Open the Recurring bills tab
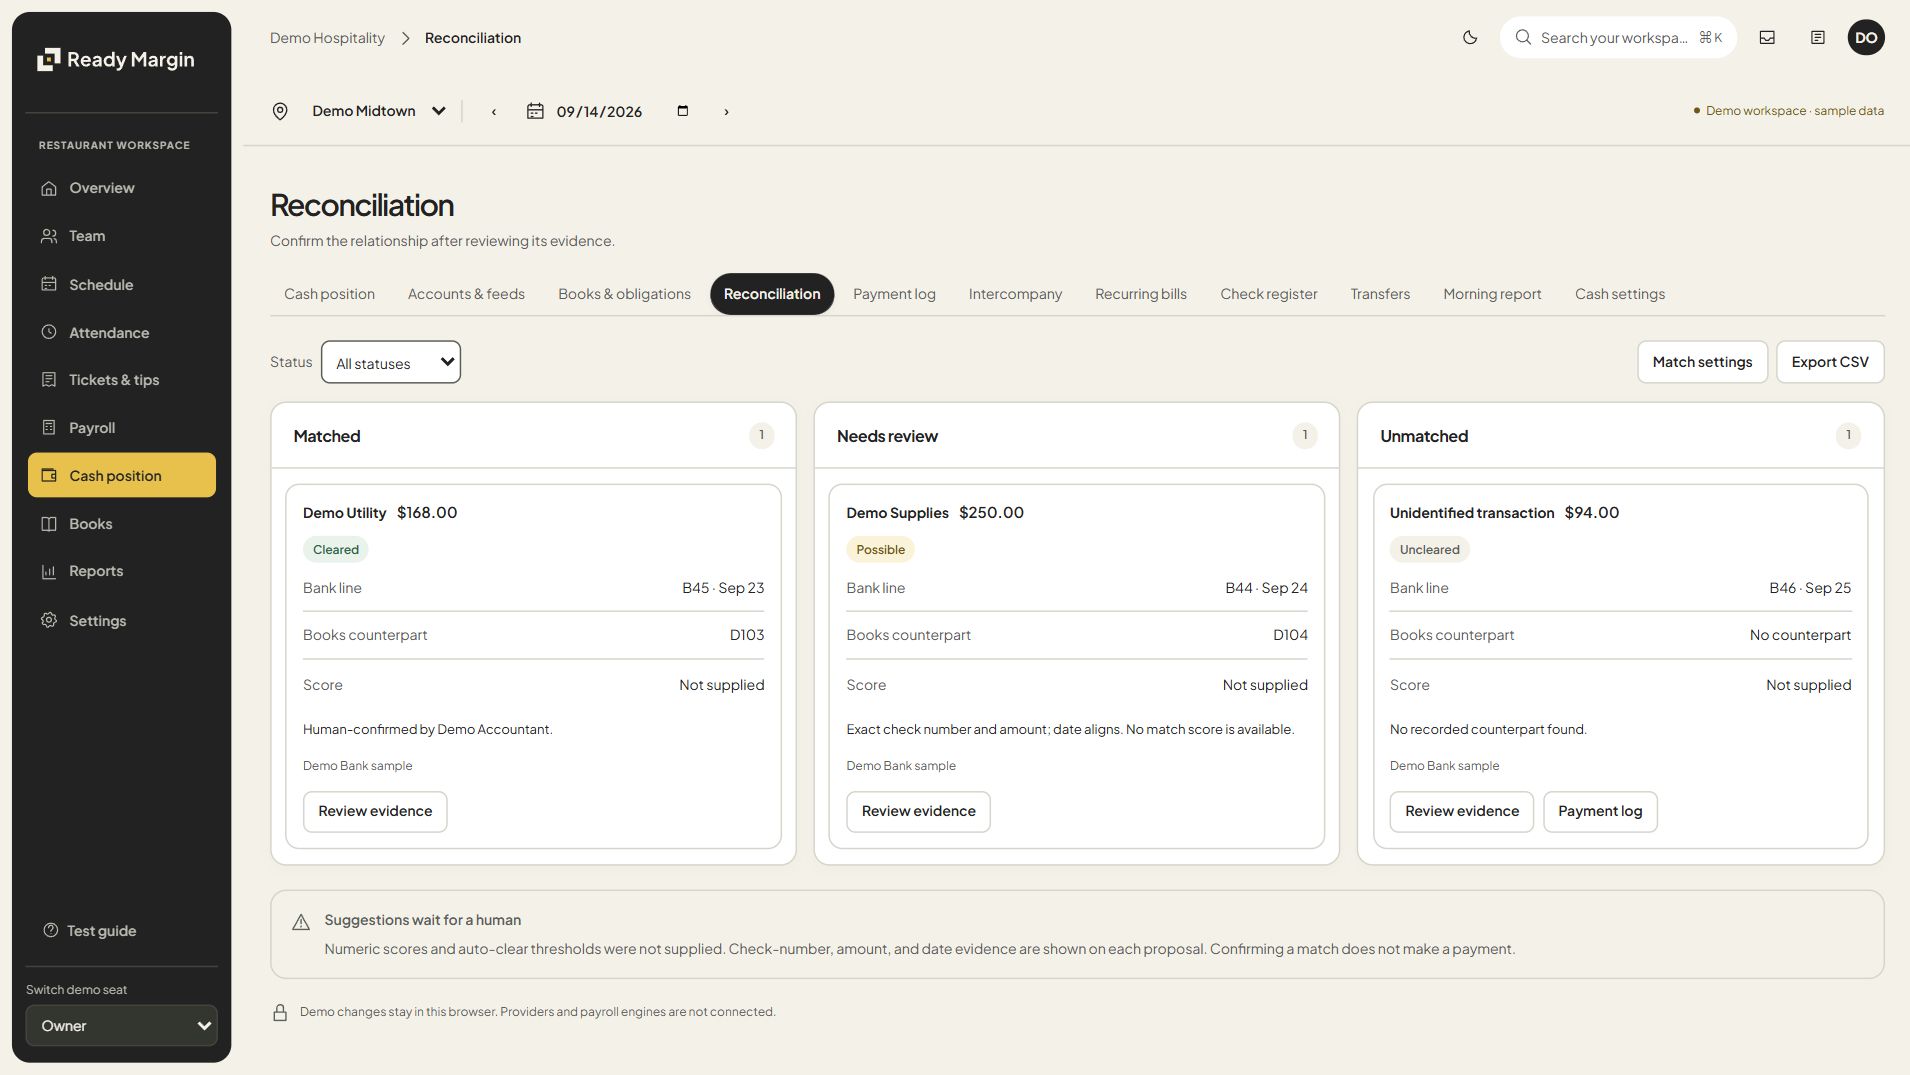The width and height of the screenshot is (1910, 1075). pyautogui.click(x=1140, y=294)
